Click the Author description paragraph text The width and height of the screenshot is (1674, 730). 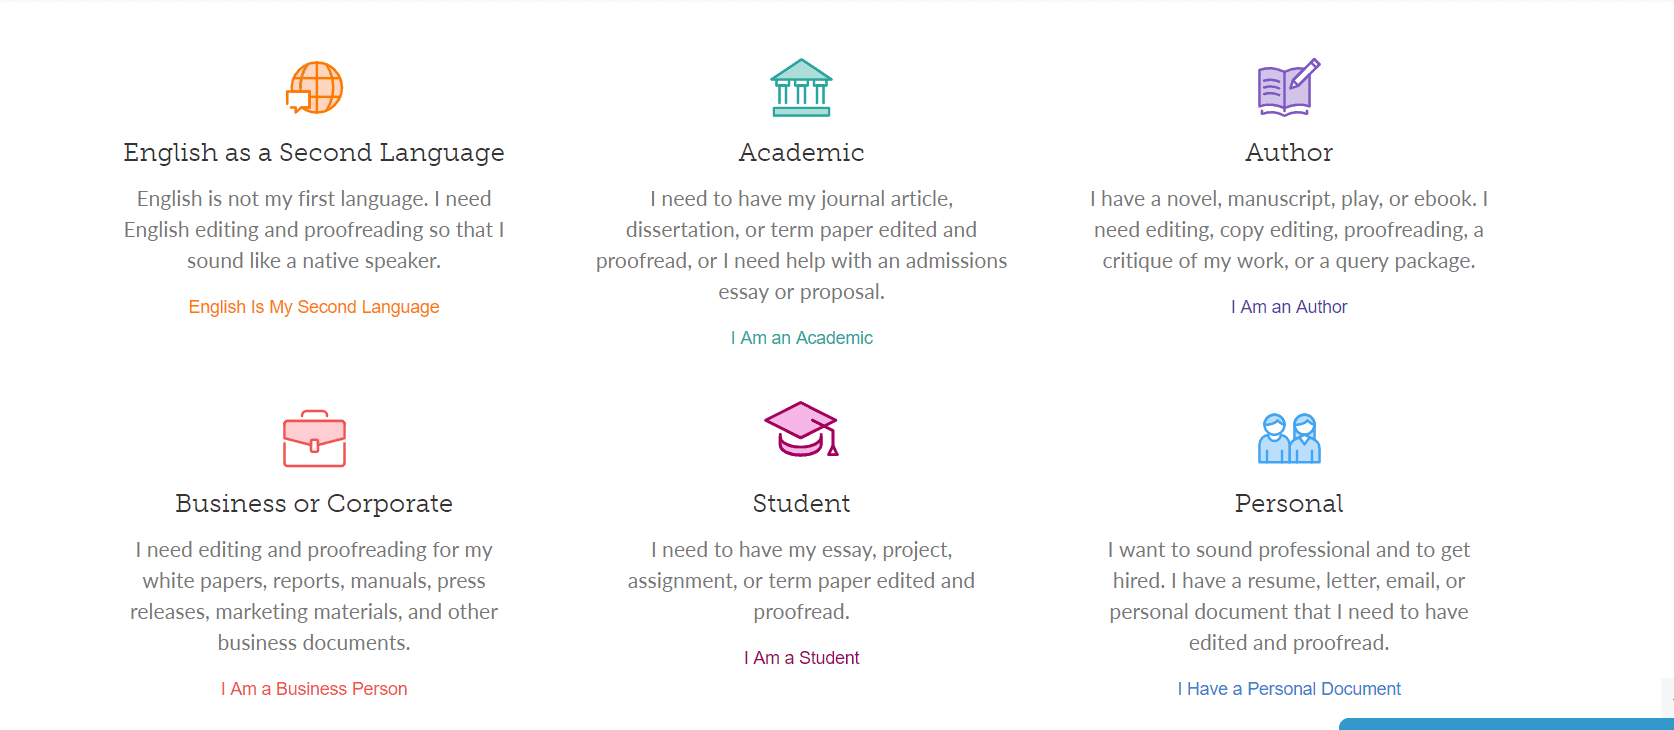[x=1289, y=230]
